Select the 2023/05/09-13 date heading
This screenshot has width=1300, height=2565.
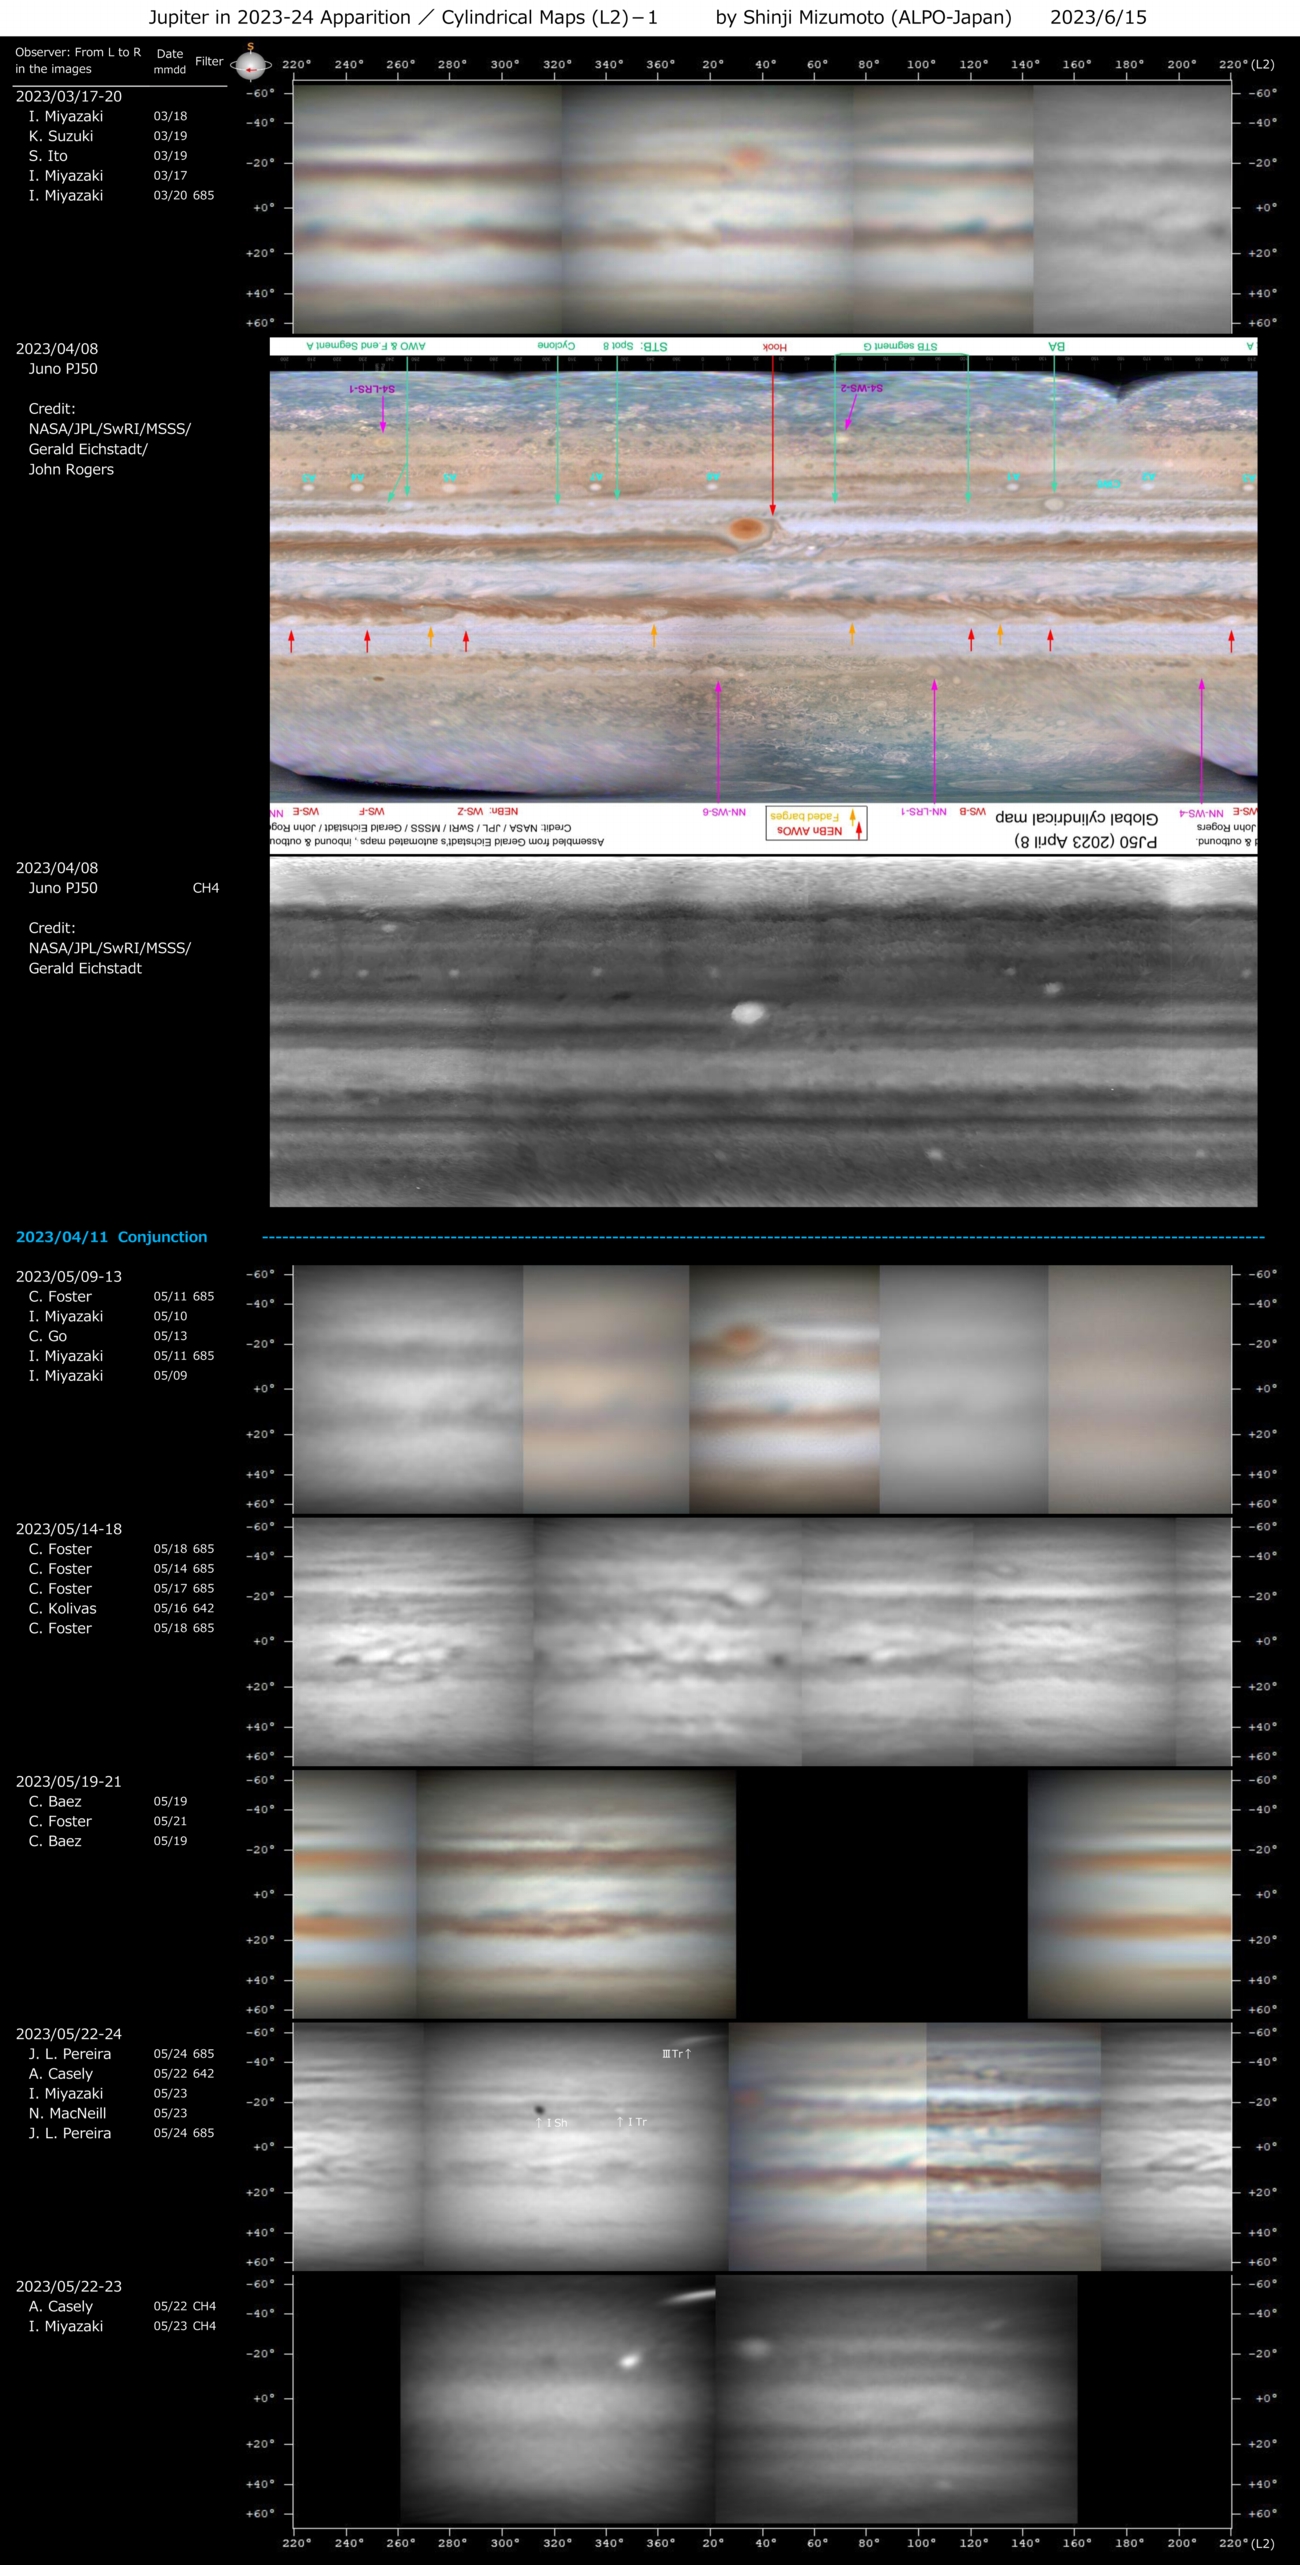(69, 1276)
